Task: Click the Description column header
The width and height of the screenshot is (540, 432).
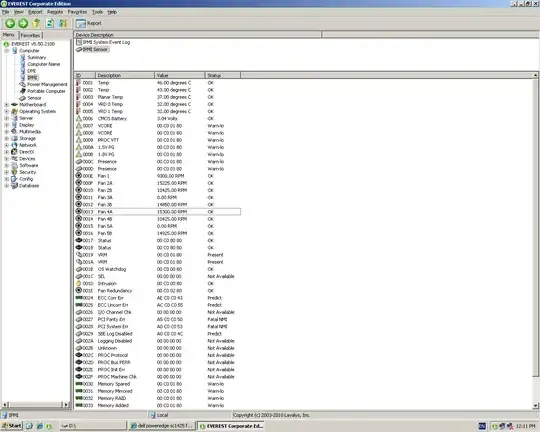Action: point(125,75)
